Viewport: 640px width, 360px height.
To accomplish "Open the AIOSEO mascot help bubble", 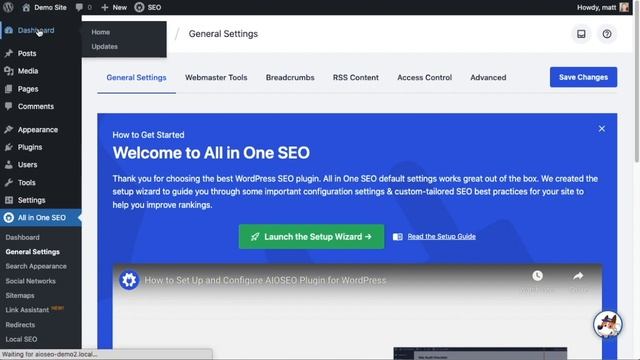I will point(607,325).
